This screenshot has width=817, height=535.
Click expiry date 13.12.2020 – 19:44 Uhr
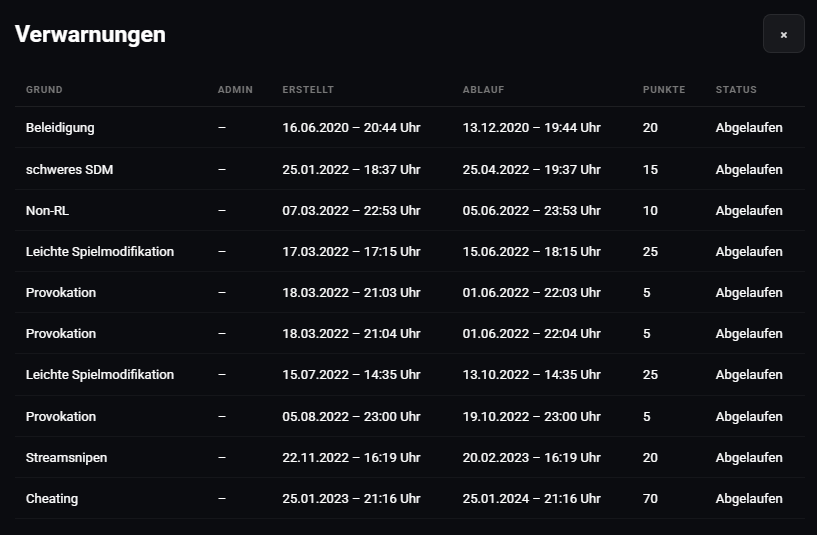[x=531, y=128]
